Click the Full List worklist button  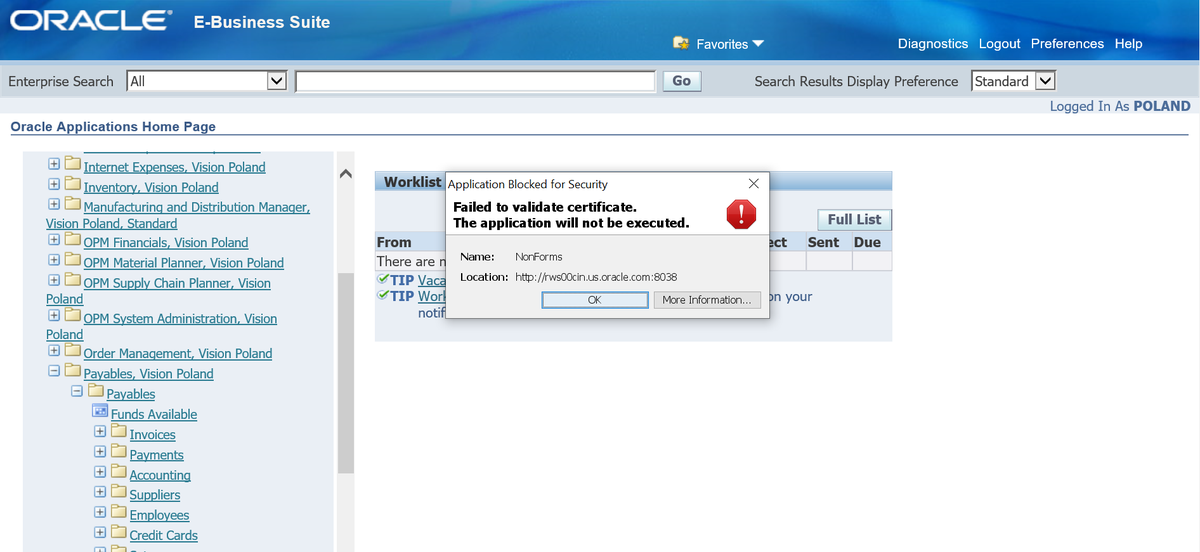pyautogui.click(x=855, y=220)
